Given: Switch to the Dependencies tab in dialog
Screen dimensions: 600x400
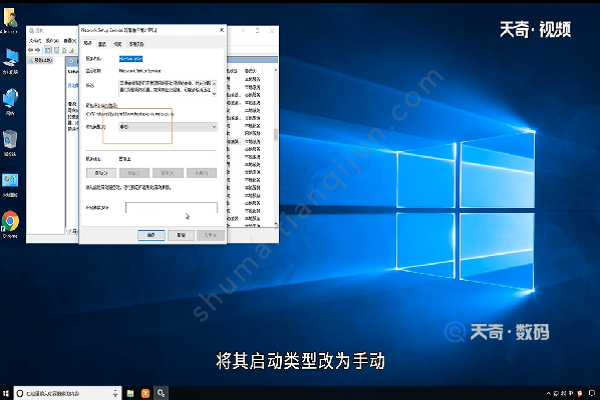Looking at the screenshot, I should pyautogui.click(x=136, y=44).
